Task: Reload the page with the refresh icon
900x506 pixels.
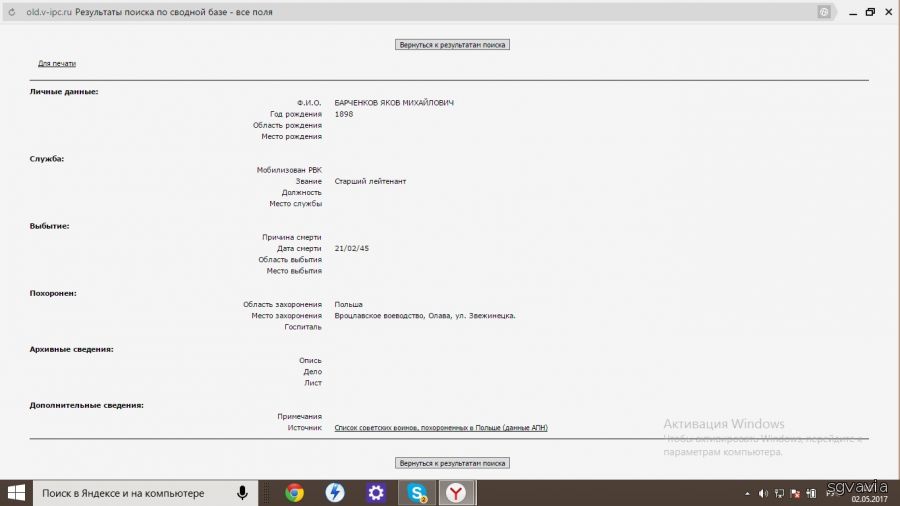Action: (x=11, y=12)
